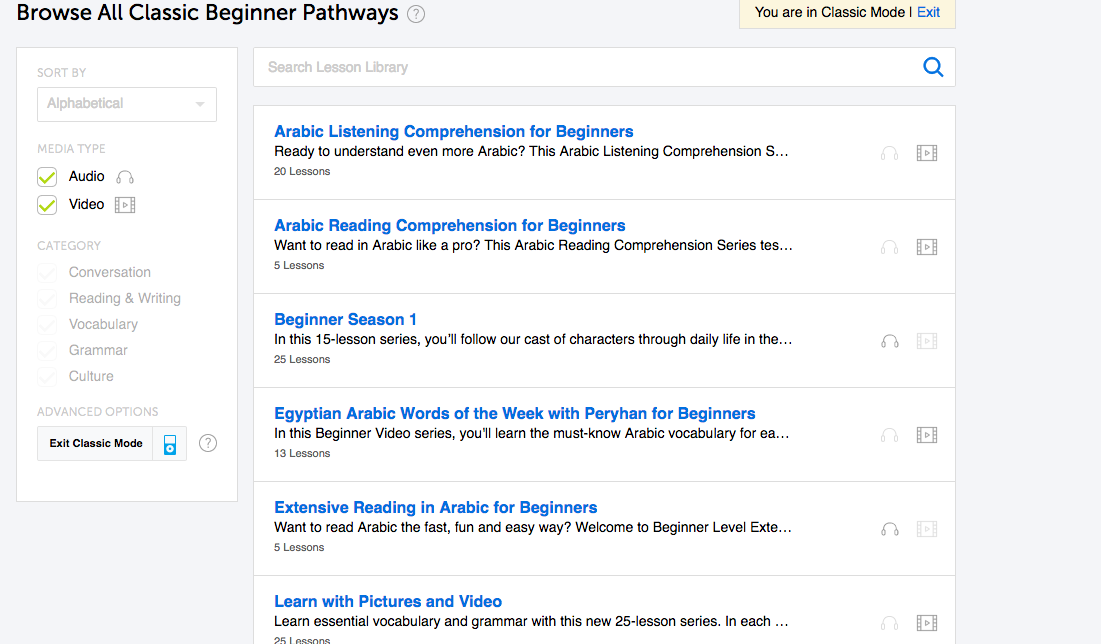Click video icon for Egyptian Arabic Words of the Week
Viewport: 1101px width, 644px height.
pyautogui.click(x=926, y=435)
